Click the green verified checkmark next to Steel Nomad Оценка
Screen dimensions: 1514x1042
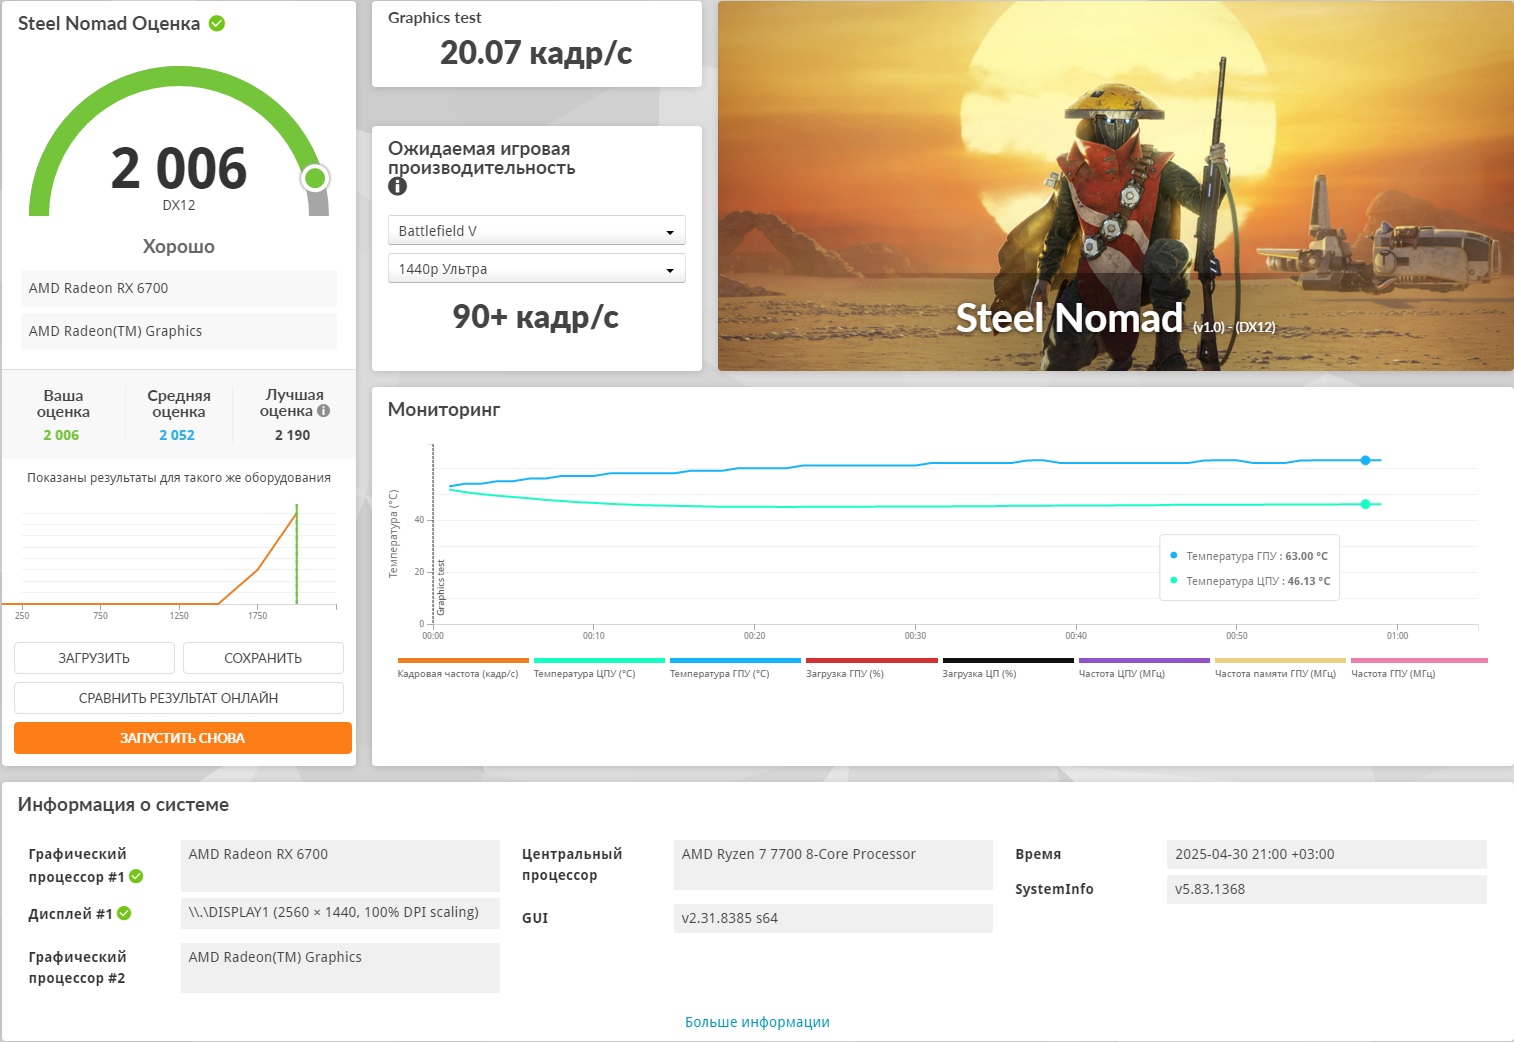(217, 23)
